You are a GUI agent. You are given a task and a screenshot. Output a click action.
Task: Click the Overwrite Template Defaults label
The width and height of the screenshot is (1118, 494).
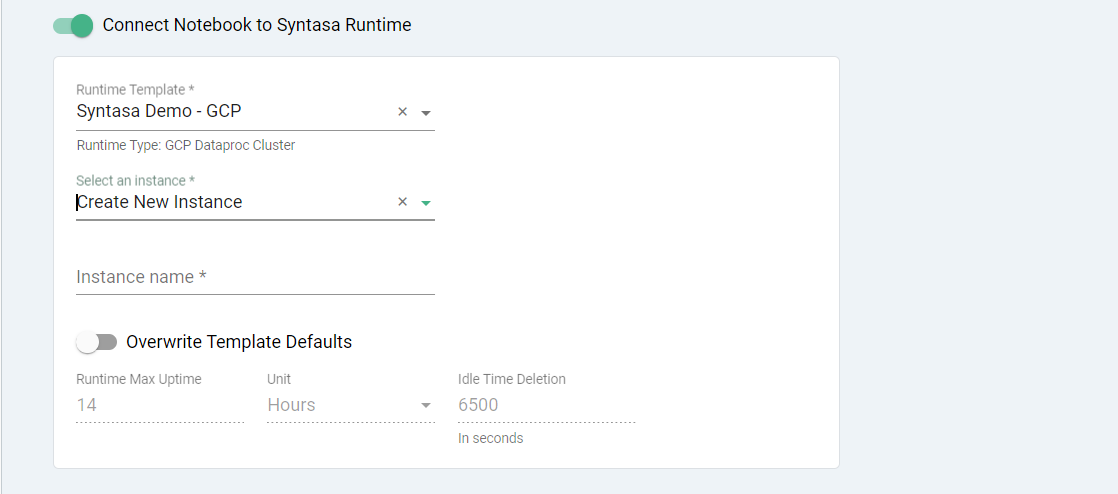(239, 342)
